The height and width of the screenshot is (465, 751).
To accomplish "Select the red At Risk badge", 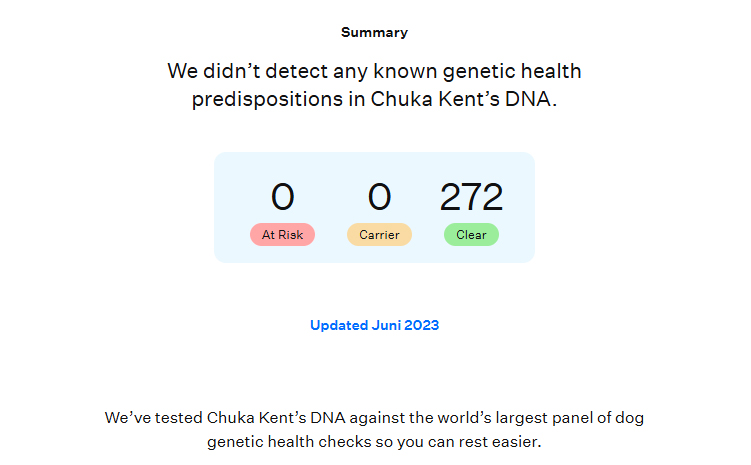I will tap(282, 235).
